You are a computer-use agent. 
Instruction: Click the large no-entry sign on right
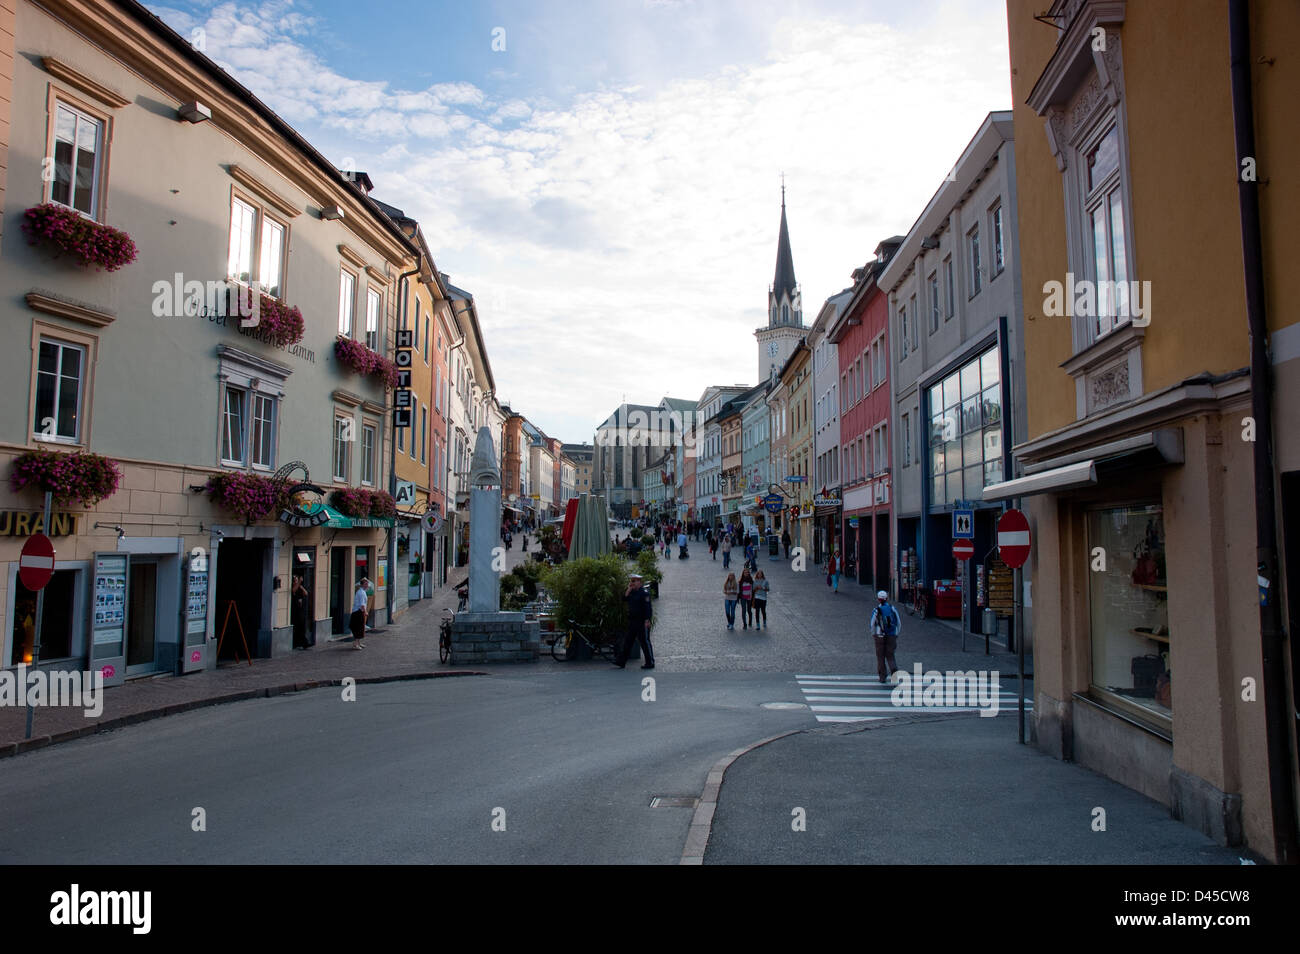[x=1013, y=538]
